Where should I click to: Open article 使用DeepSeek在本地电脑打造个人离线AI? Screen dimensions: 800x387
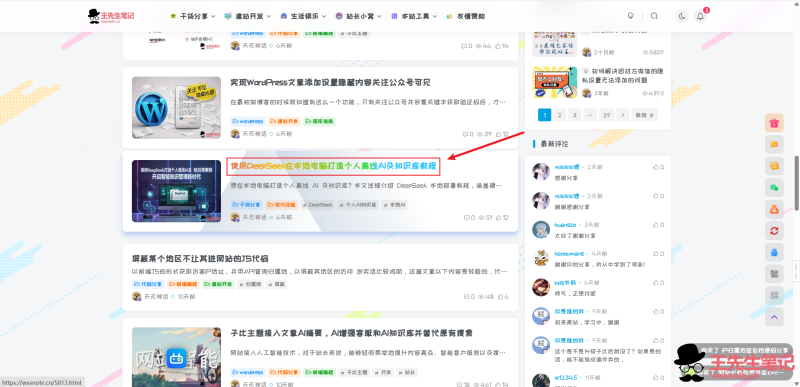333,166
